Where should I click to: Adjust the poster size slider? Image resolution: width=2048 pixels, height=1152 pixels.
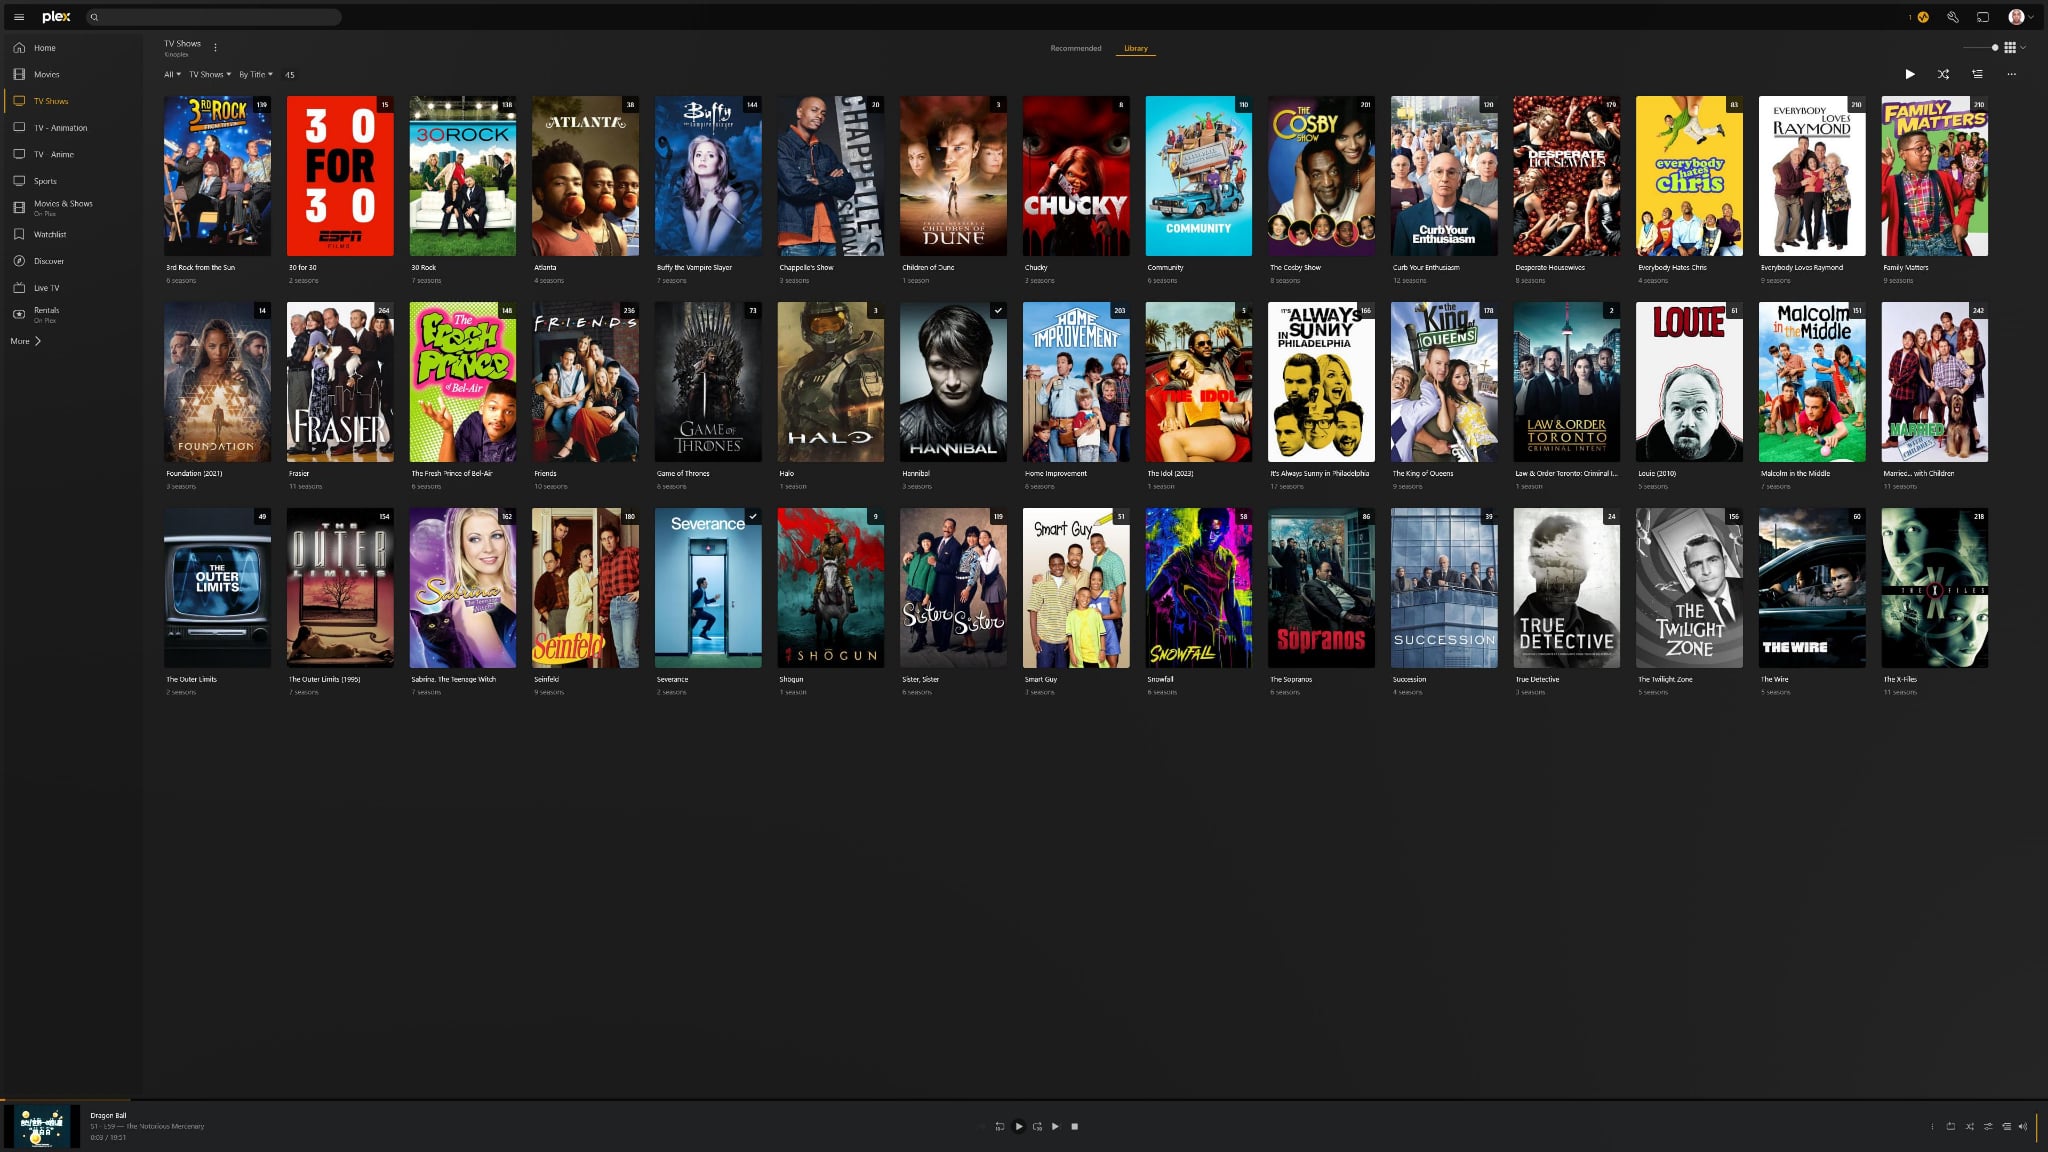pos(1994,47)
